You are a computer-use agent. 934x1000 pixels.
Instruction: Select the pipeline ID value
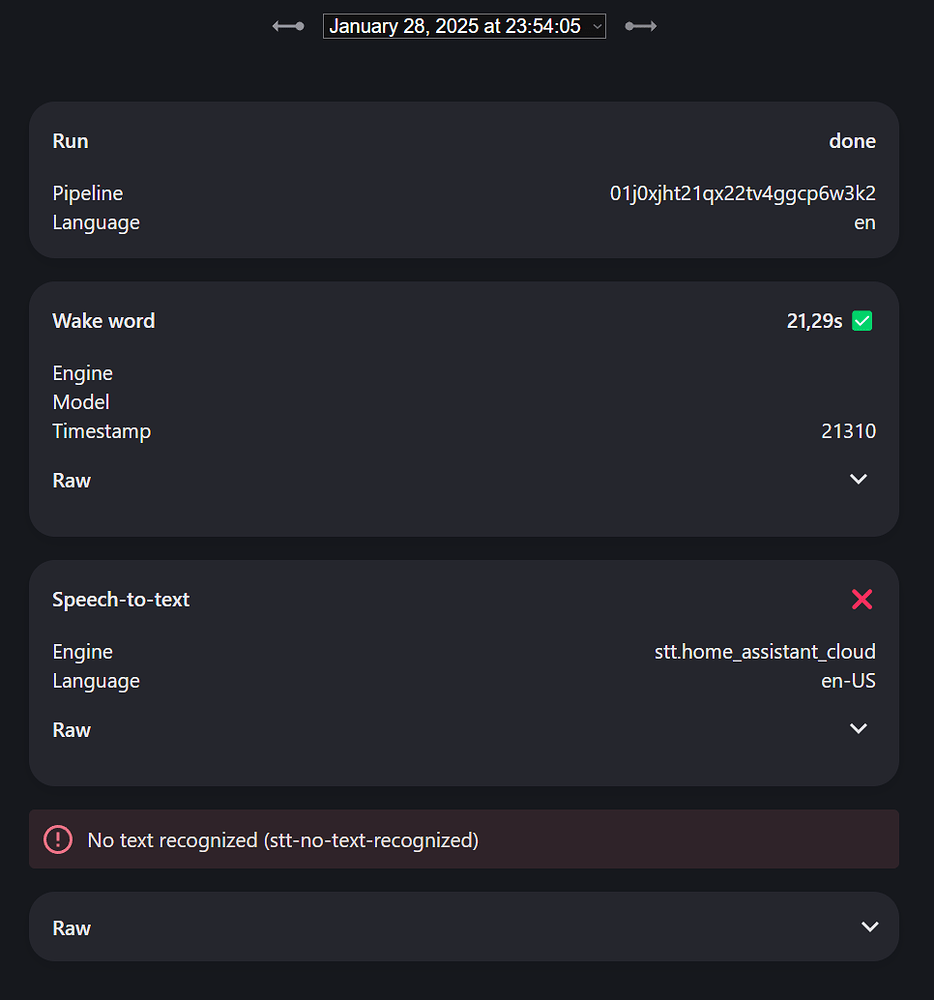(x=742, y=193)
